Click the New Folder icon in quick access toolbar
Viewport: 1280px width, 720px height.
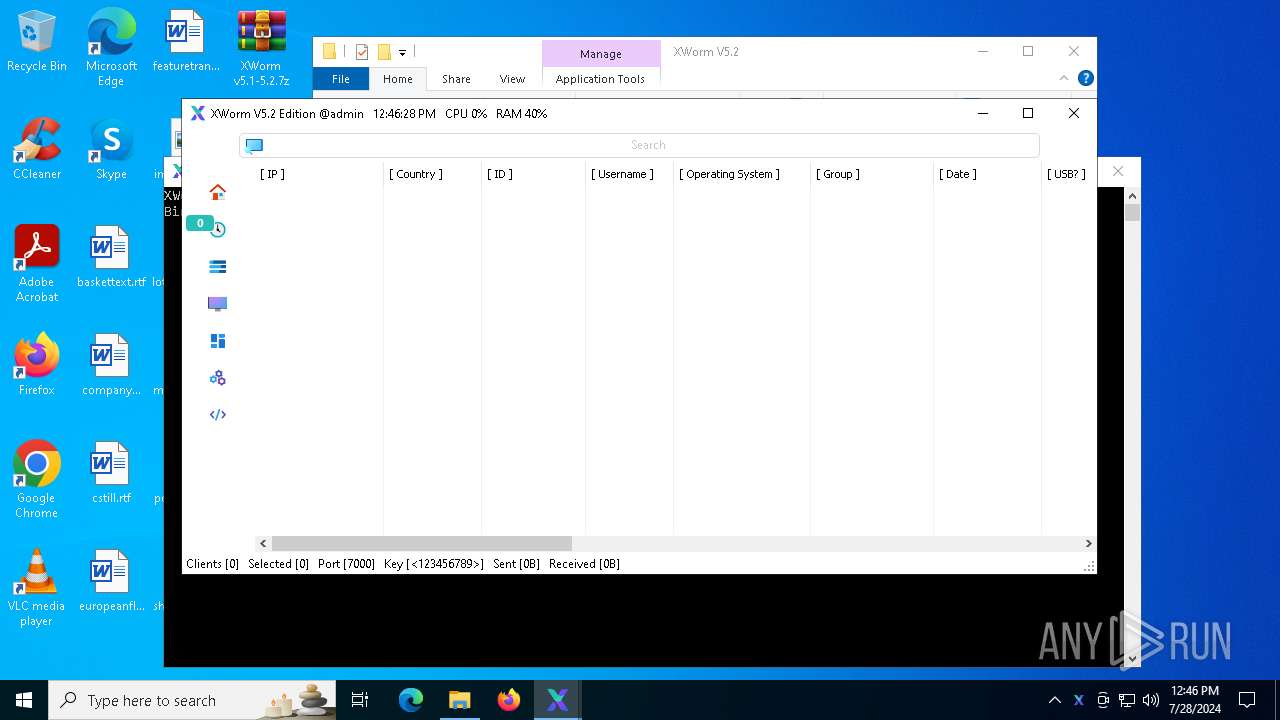pos(384,52)
